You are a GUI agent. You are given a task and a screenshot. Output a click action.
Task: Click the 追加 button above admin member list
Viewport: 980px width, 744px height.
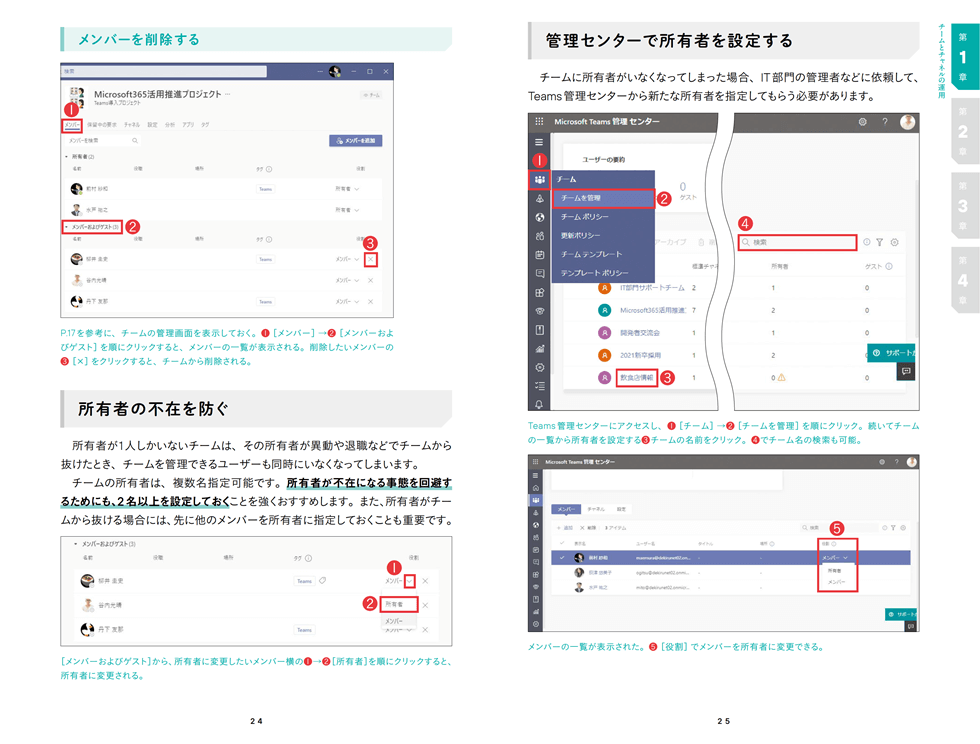click(565, 528)
